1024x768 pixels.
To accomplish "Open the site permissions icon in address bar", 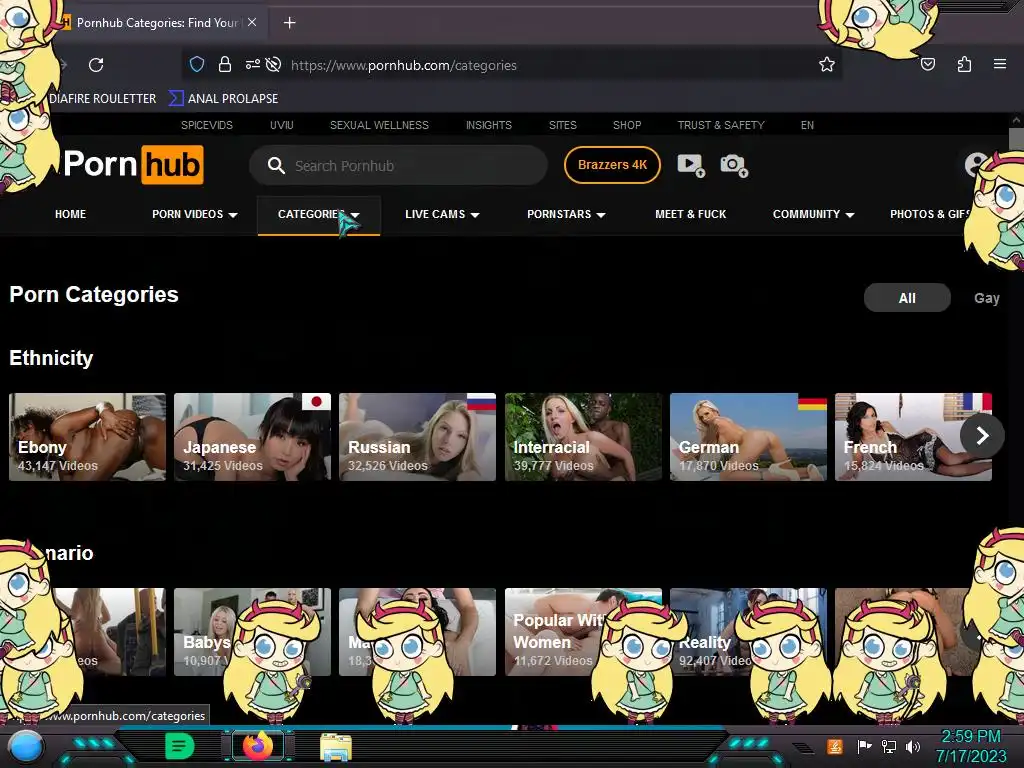I will tap(252, 64).
